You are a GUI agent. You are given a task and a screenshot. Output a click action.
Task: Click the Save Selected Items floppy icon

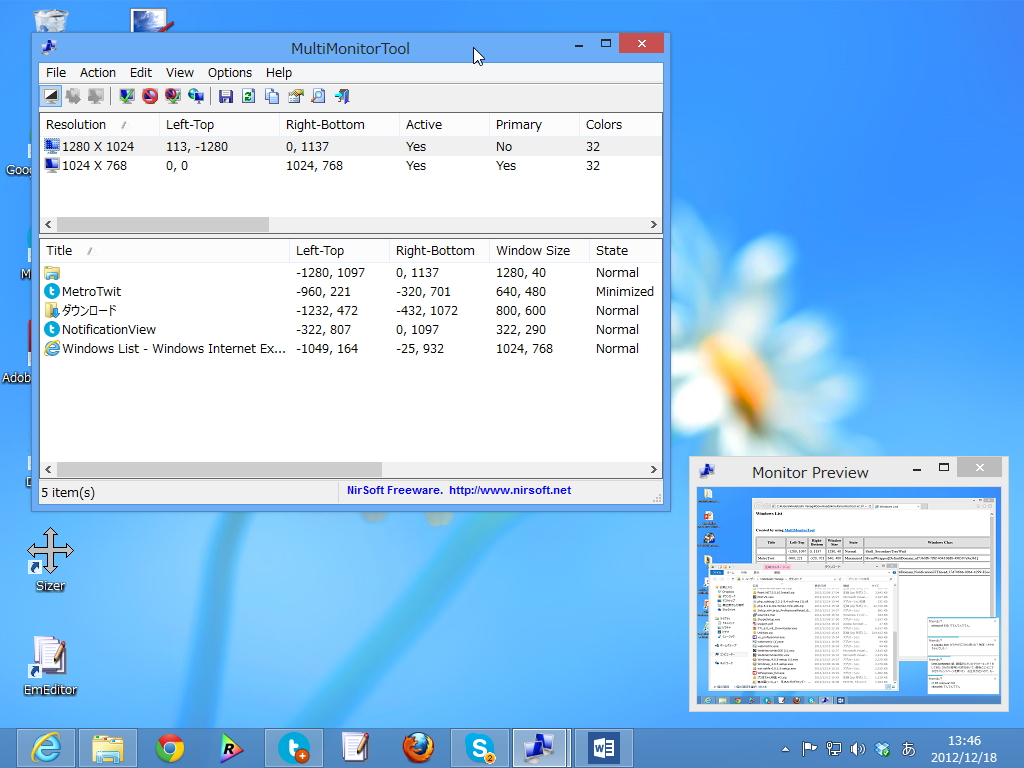tap(226, 96)
